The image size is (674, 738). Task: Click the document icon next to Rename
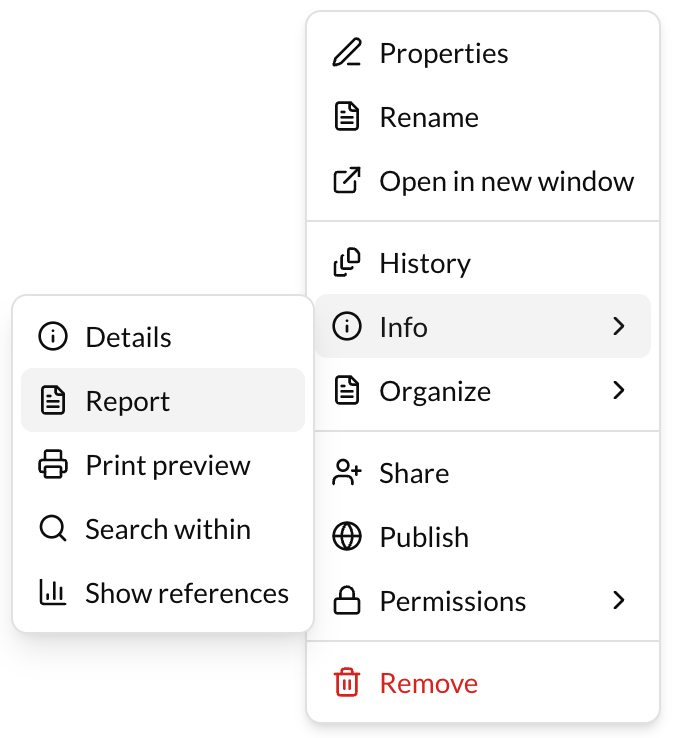coord(346,118)
